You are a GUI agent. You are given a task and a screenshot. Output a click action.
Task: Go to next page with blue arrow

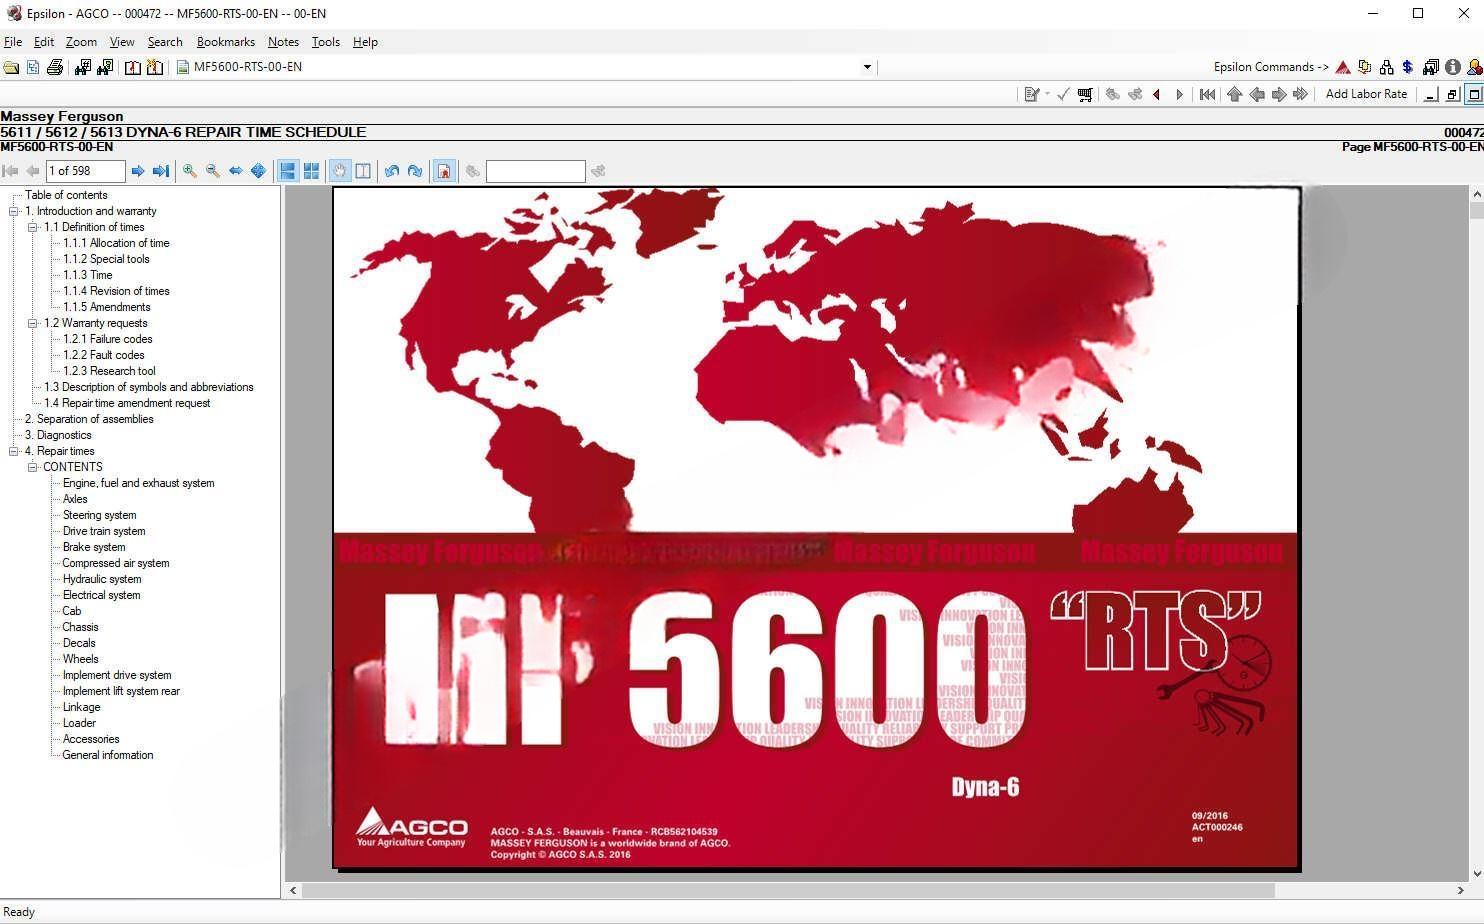pos(138,171)
